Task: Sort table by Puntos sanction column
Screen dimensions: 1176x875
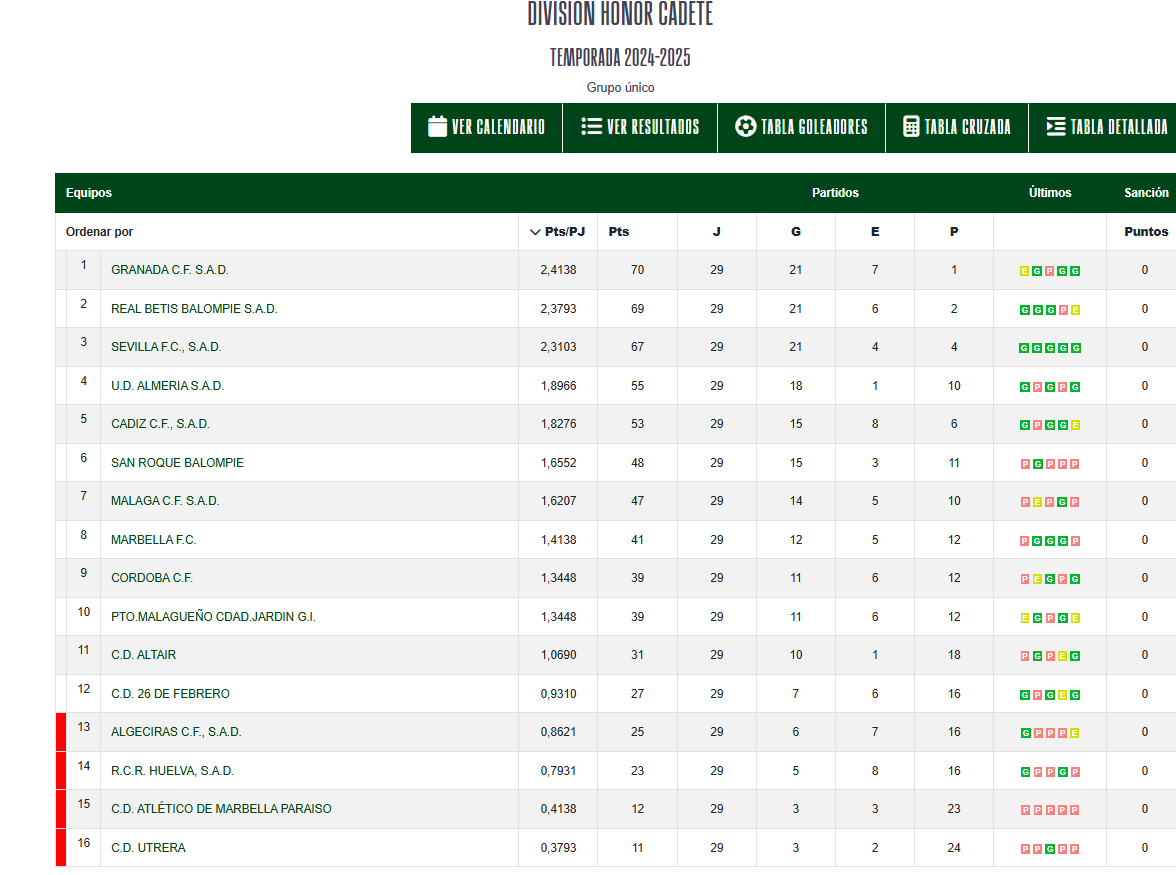Action: click(x=1146, y=232)
